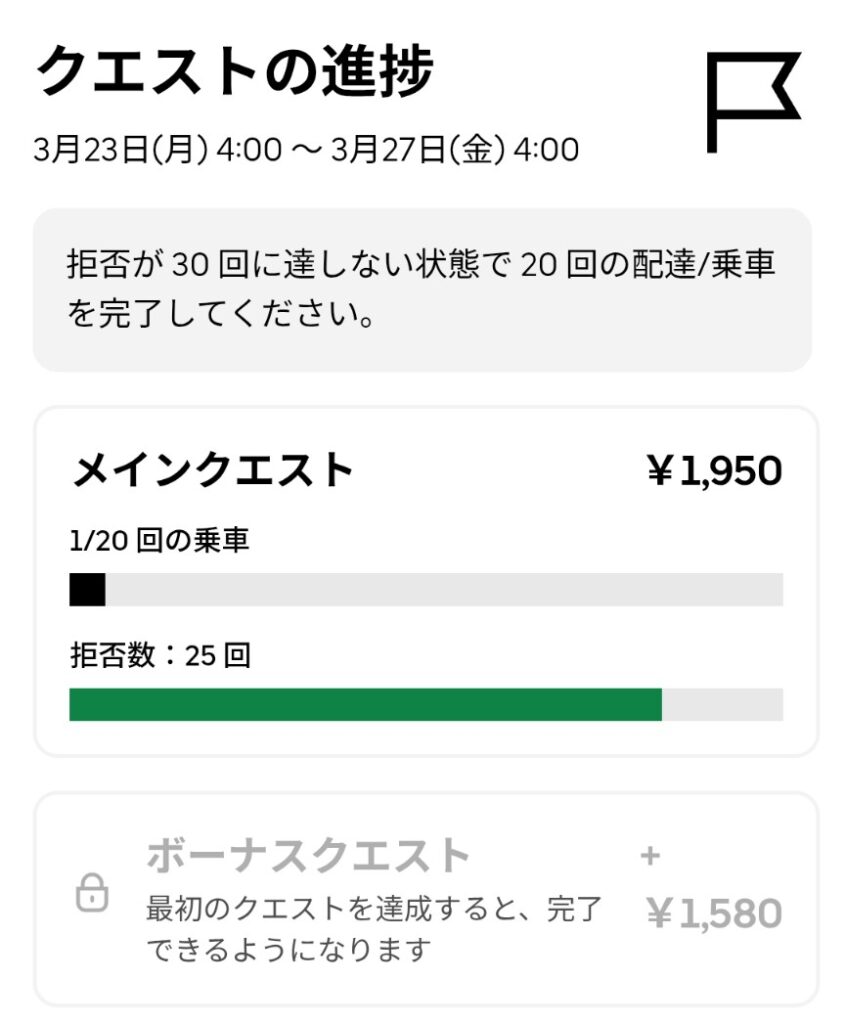Tap the quest flag icon
Image resolution: width=845 pixels, height=1024 pixels.
(x=753, y=102)
